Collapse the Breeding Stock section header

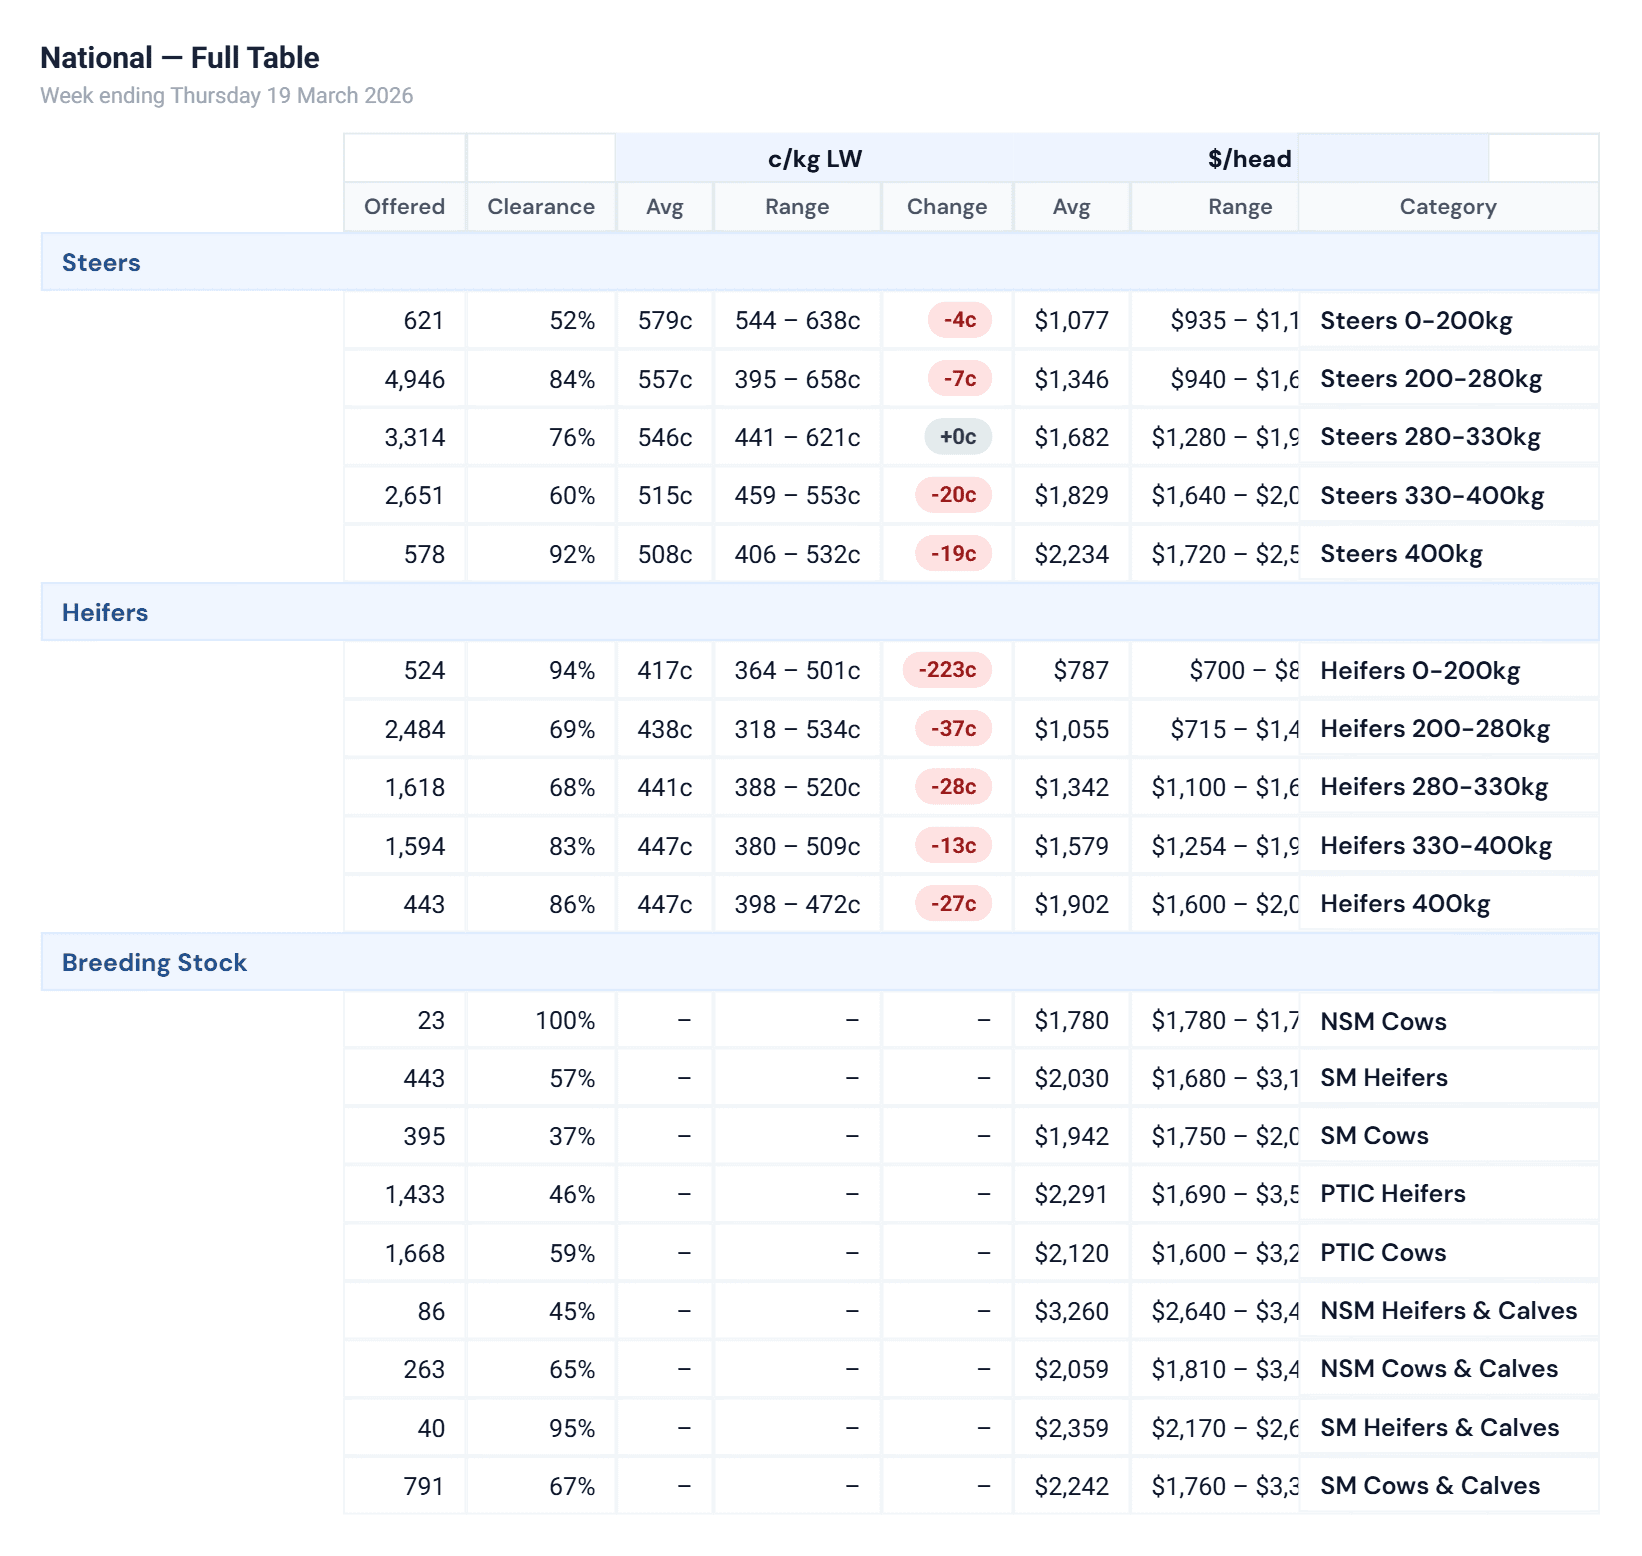pos(154,963)
